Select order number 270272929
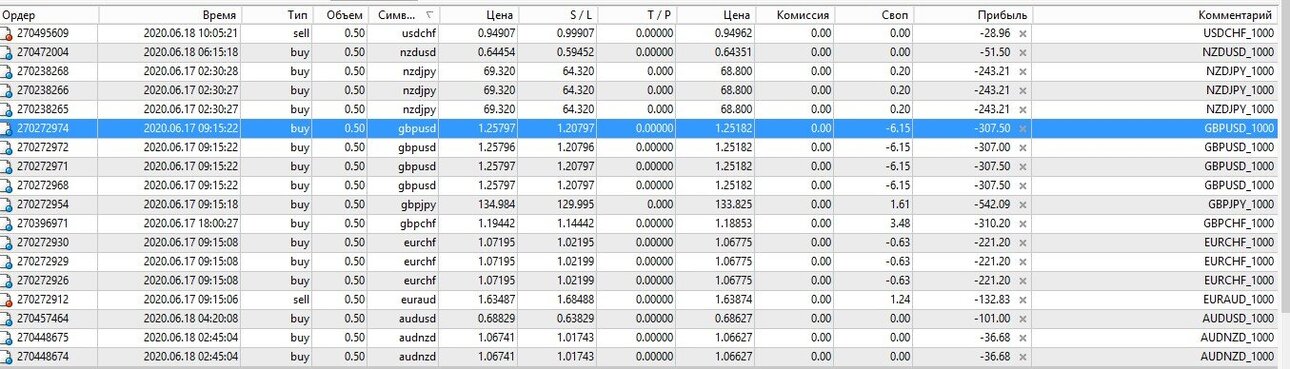The width and height of the screenshot is (1290, 369). pos(43,261)
